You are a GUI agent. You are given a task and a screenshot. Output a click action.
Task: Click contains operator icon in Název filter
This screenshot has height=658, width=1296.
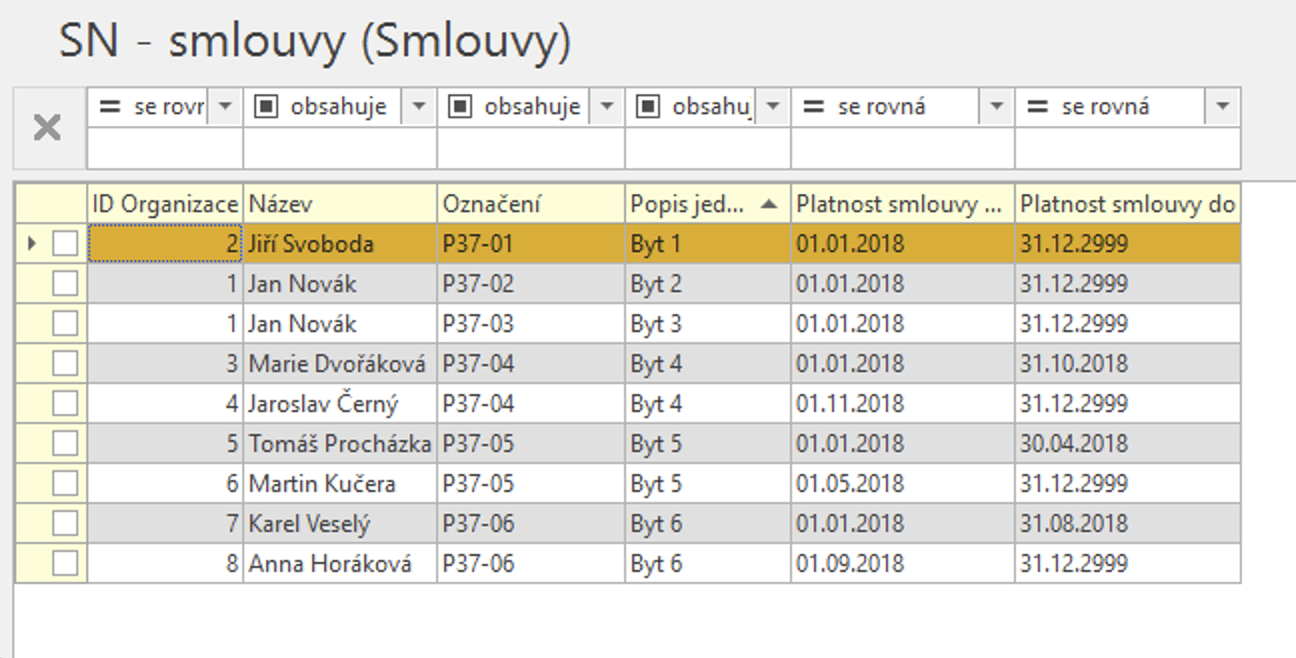(266, 106)
